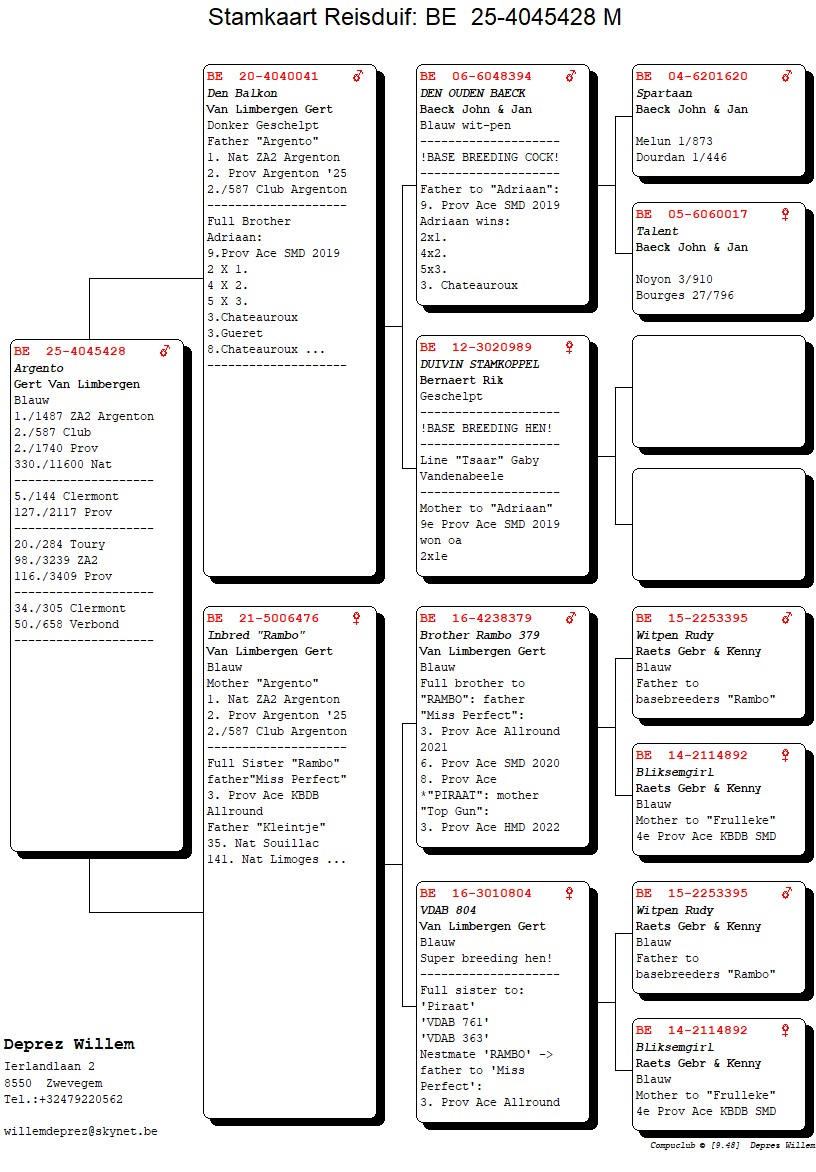Click male symbol on Brother Rambo 379 card
The image size is (816, 1172).
pos(571,618)
